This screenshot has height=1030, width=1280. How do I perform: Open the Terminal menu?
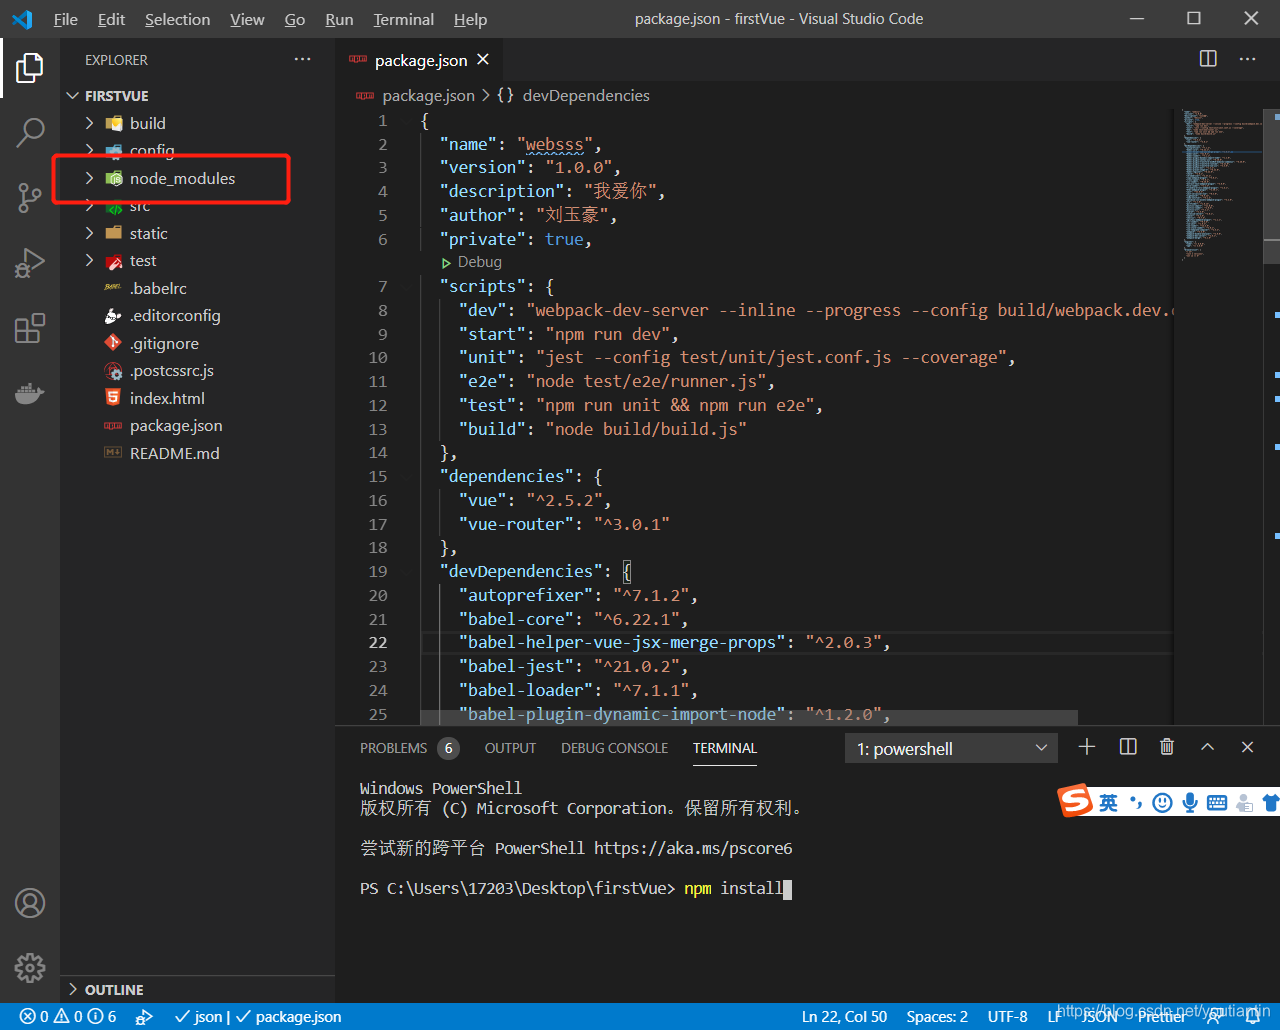click(404, 19)
